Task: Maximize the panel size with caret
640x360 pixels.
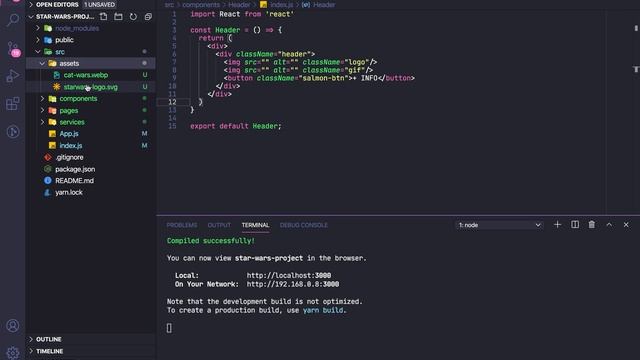Action: [609, 225]
